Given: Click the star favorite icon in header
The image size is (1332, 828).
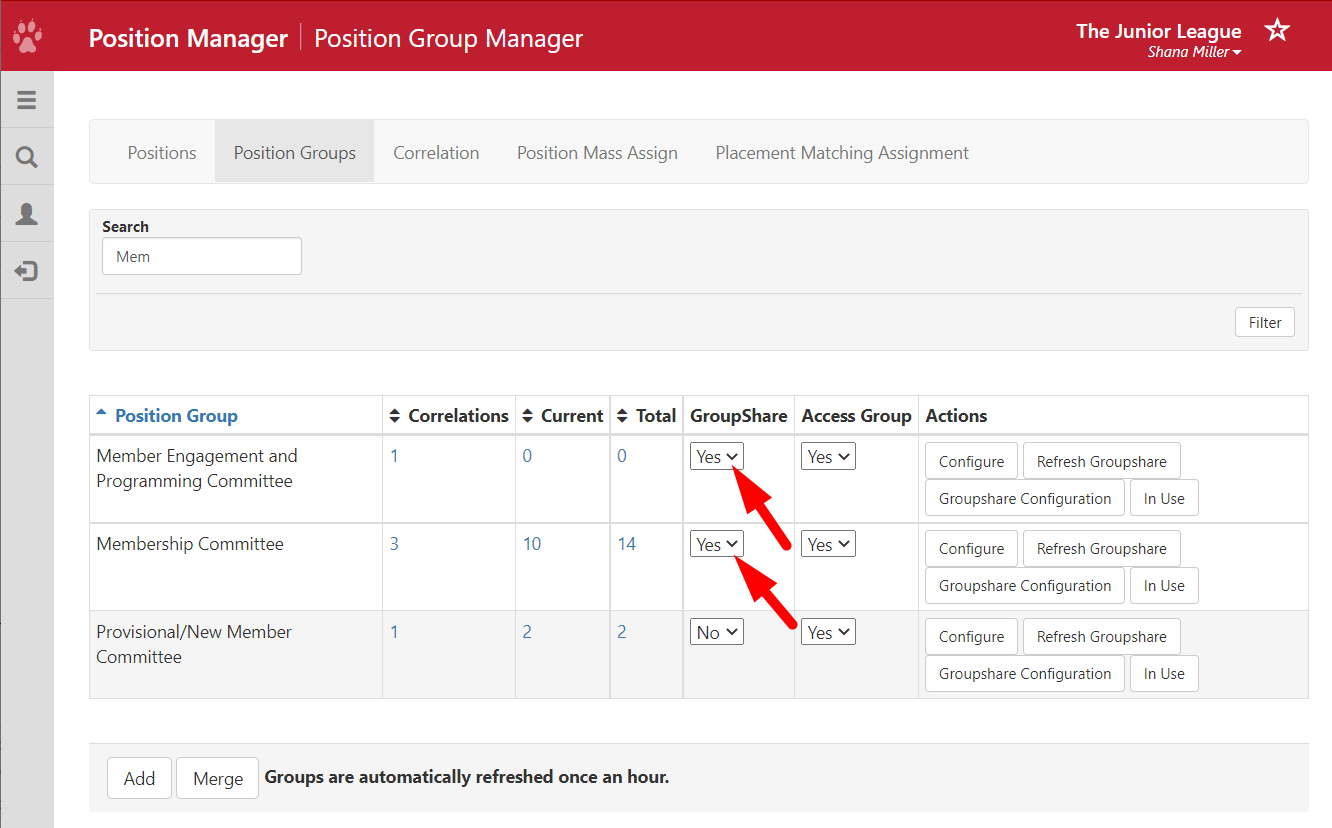Looking at the screenshot, I should pyautogui.click(x=1277, y=30).
